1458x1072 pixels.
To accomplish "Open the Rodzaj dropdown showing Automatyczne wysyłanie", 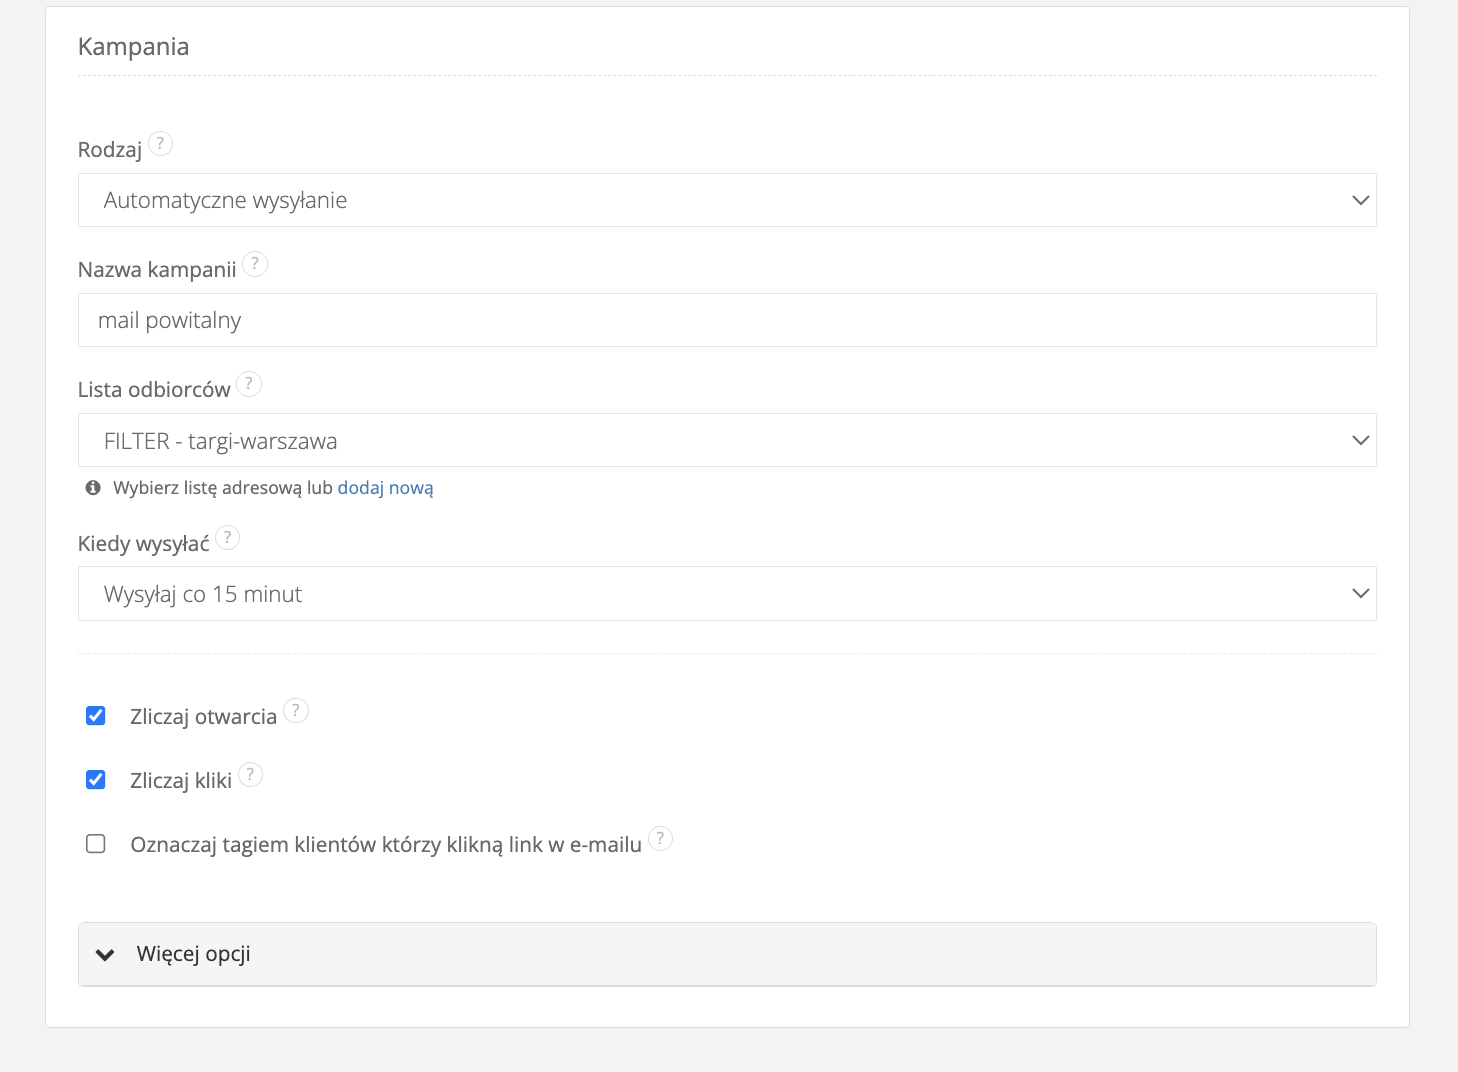I will point(727,200).
